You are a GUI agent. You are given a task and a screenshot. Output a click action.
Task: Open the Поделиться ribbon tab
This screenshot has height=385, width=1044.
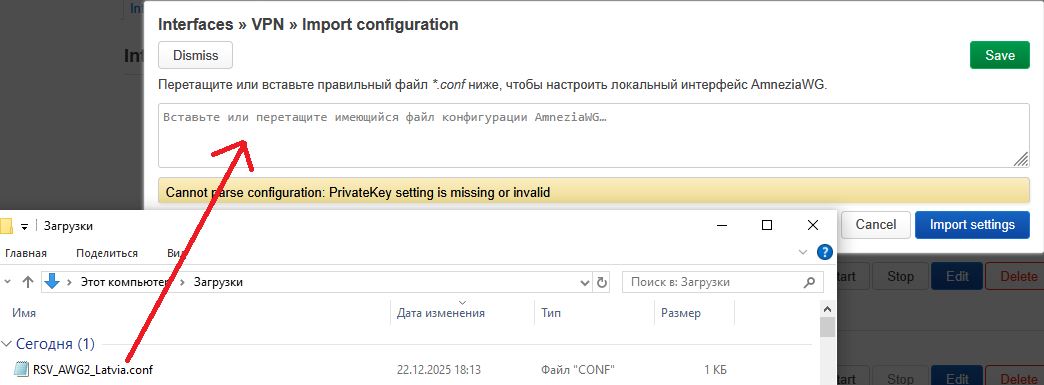[107, 253]
